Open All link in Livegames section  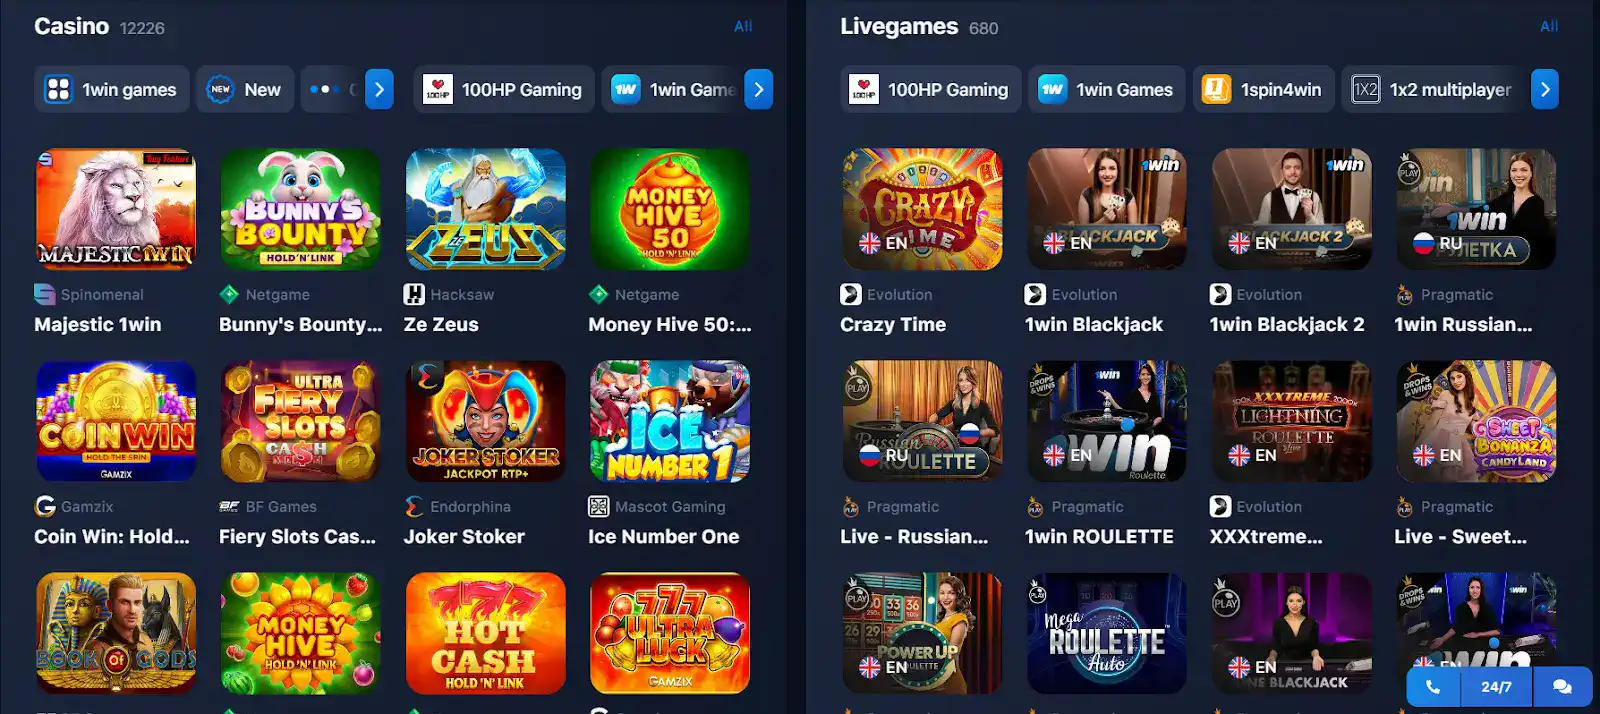pos(1549,26)
